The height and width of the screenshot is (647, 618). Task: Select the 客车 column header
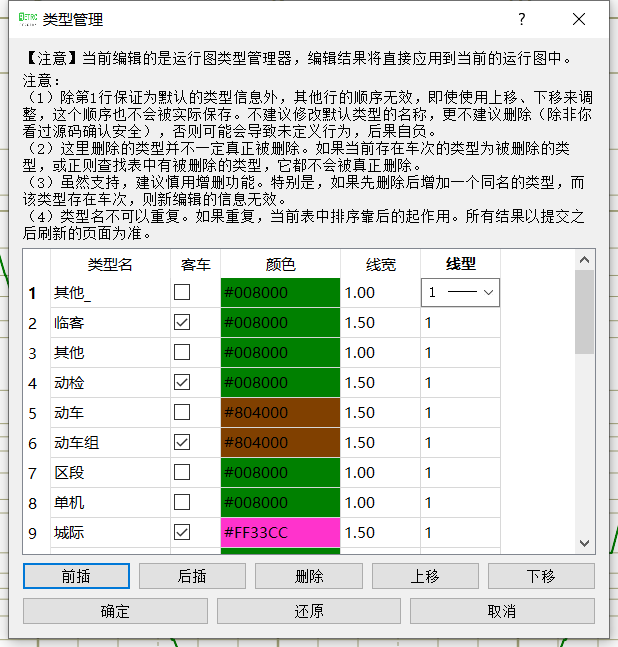[x=196, y=264]
